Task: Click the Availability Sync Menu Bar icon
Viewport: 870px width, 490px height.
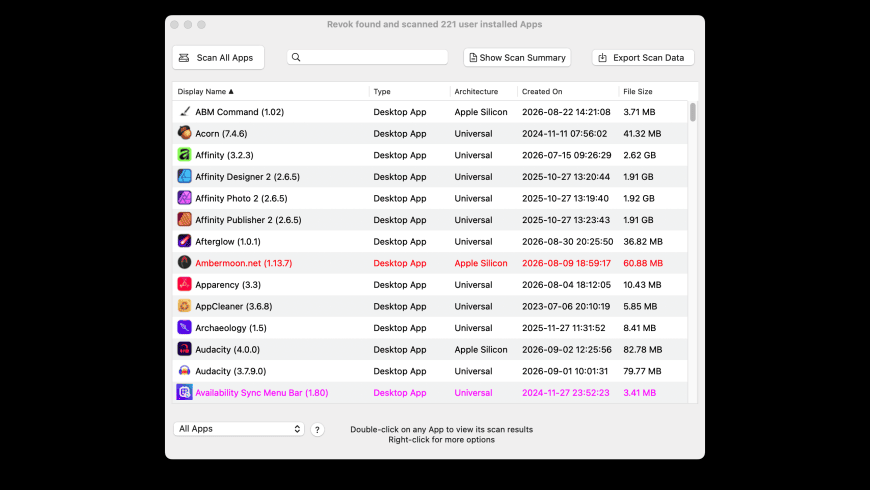Action: point(184,392)
